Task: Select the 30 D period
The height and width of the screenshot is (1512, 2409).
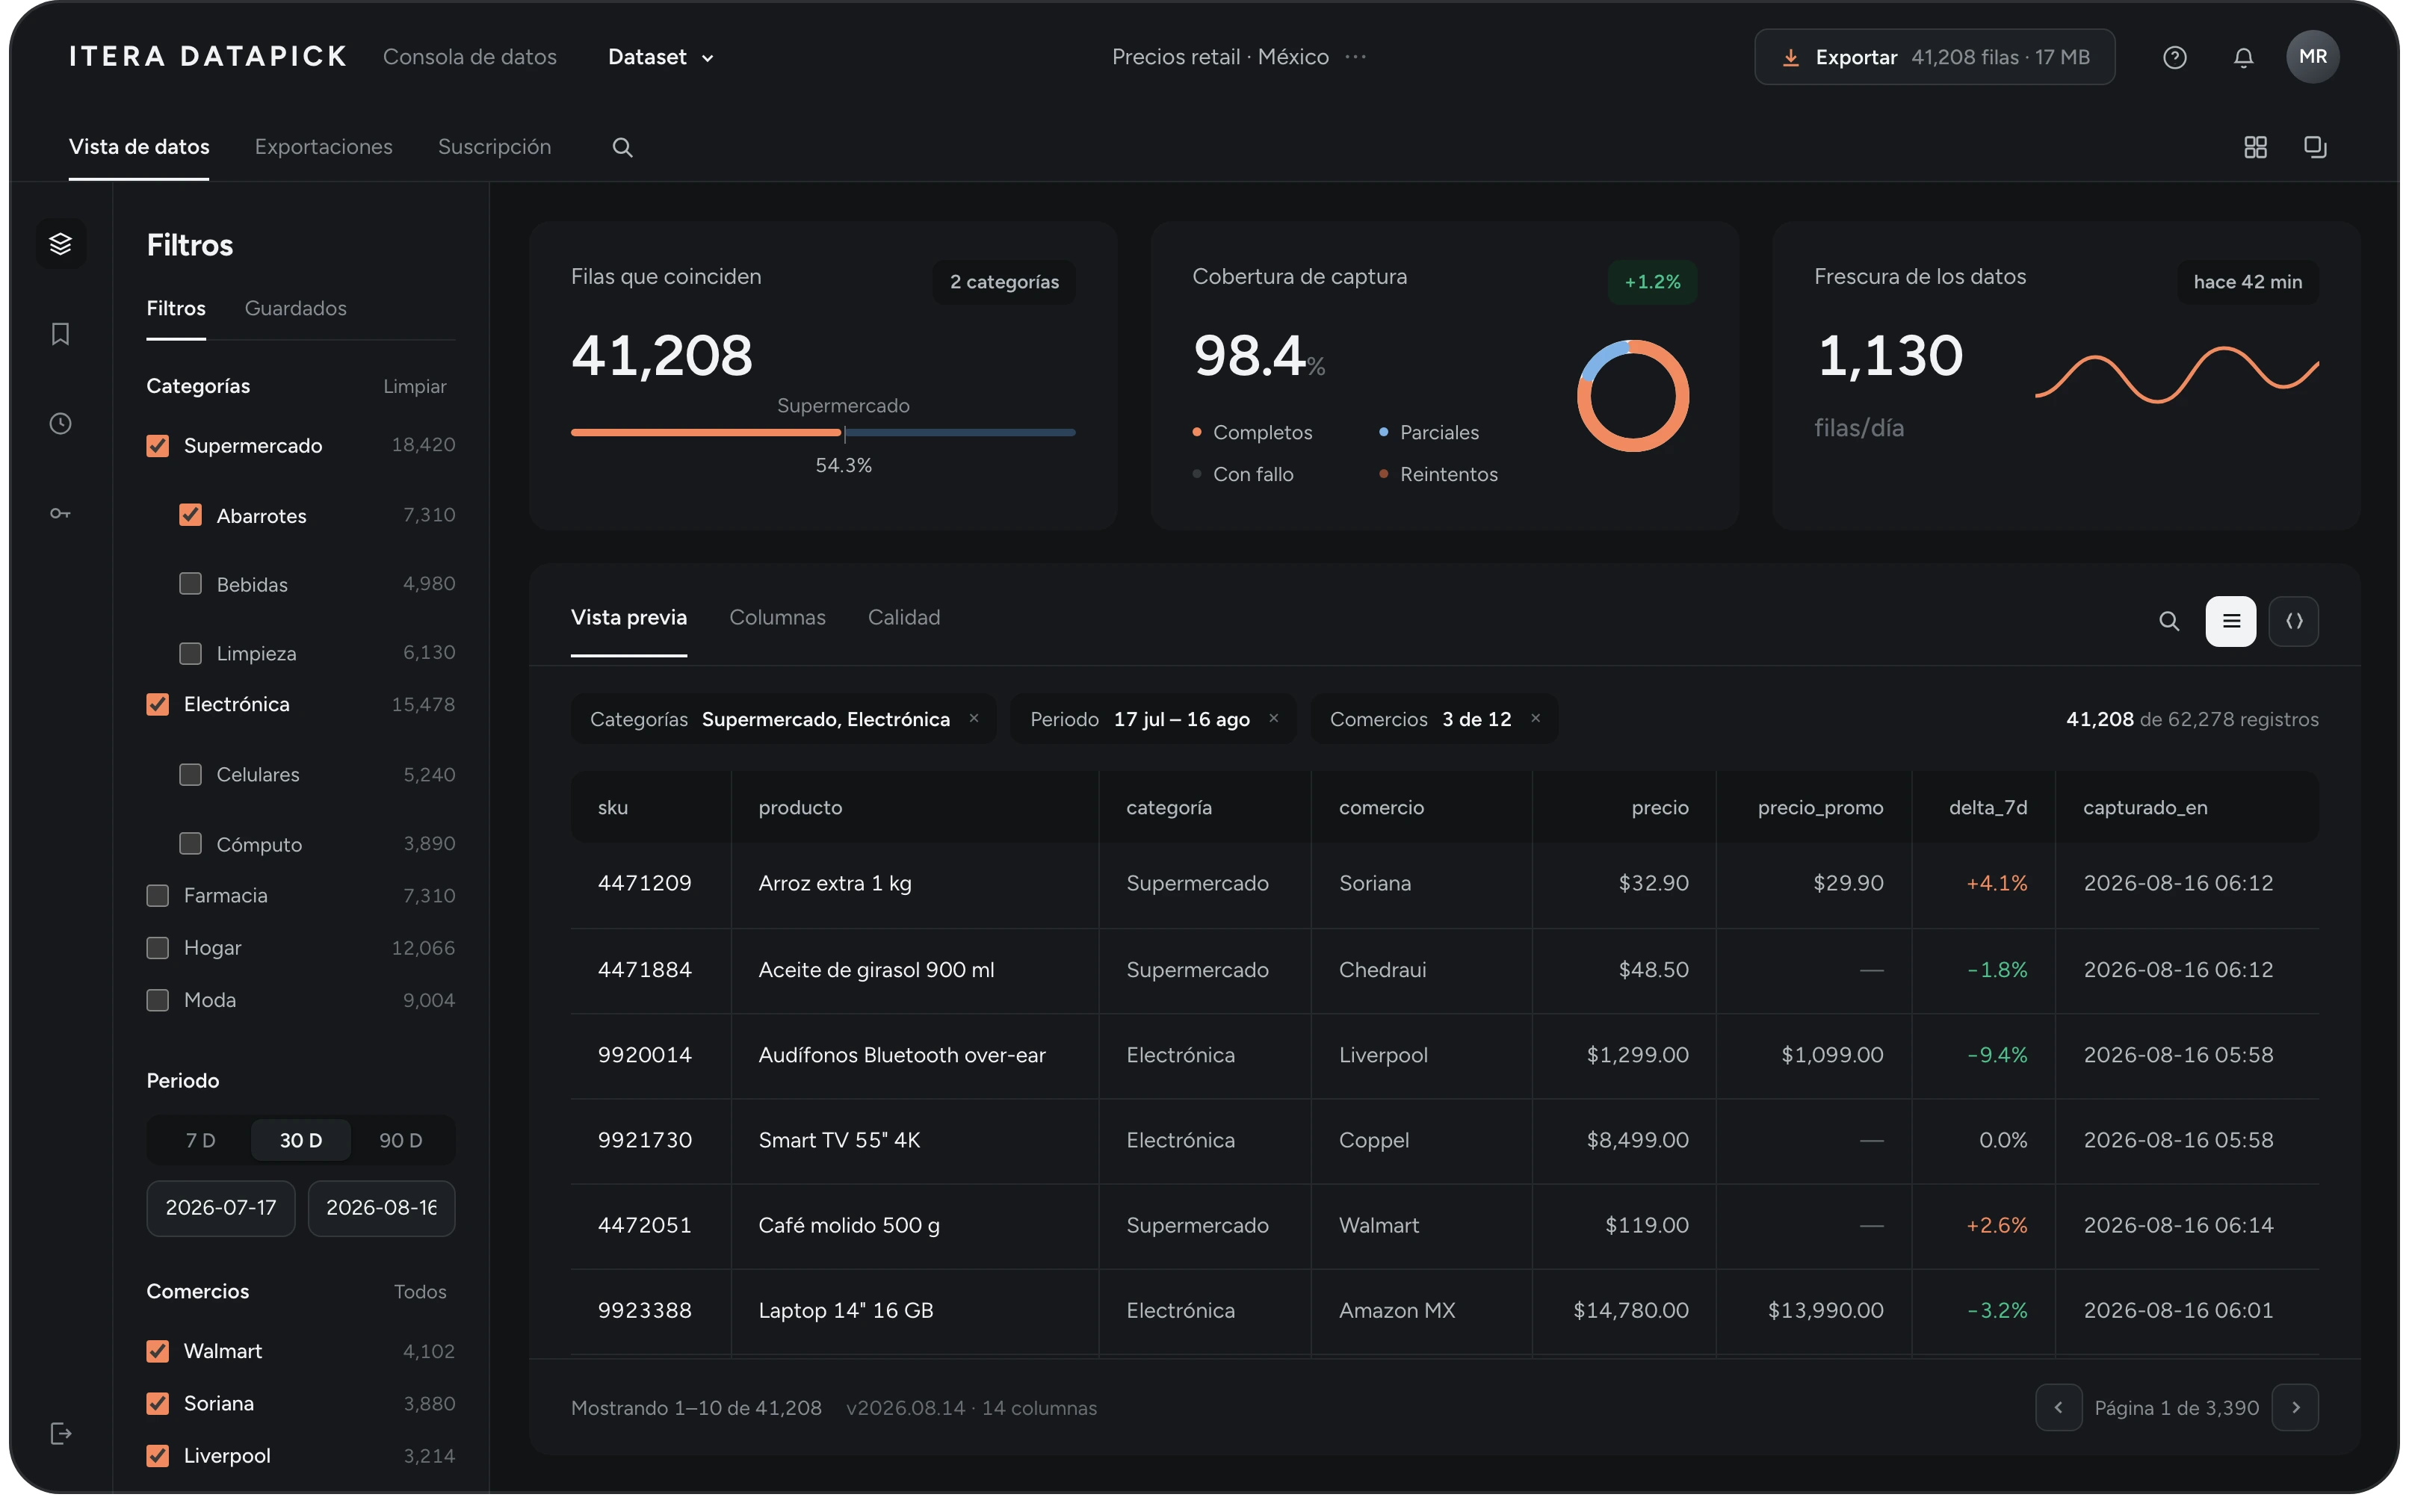Action: pyautogui.click(x=300, y=1140)
